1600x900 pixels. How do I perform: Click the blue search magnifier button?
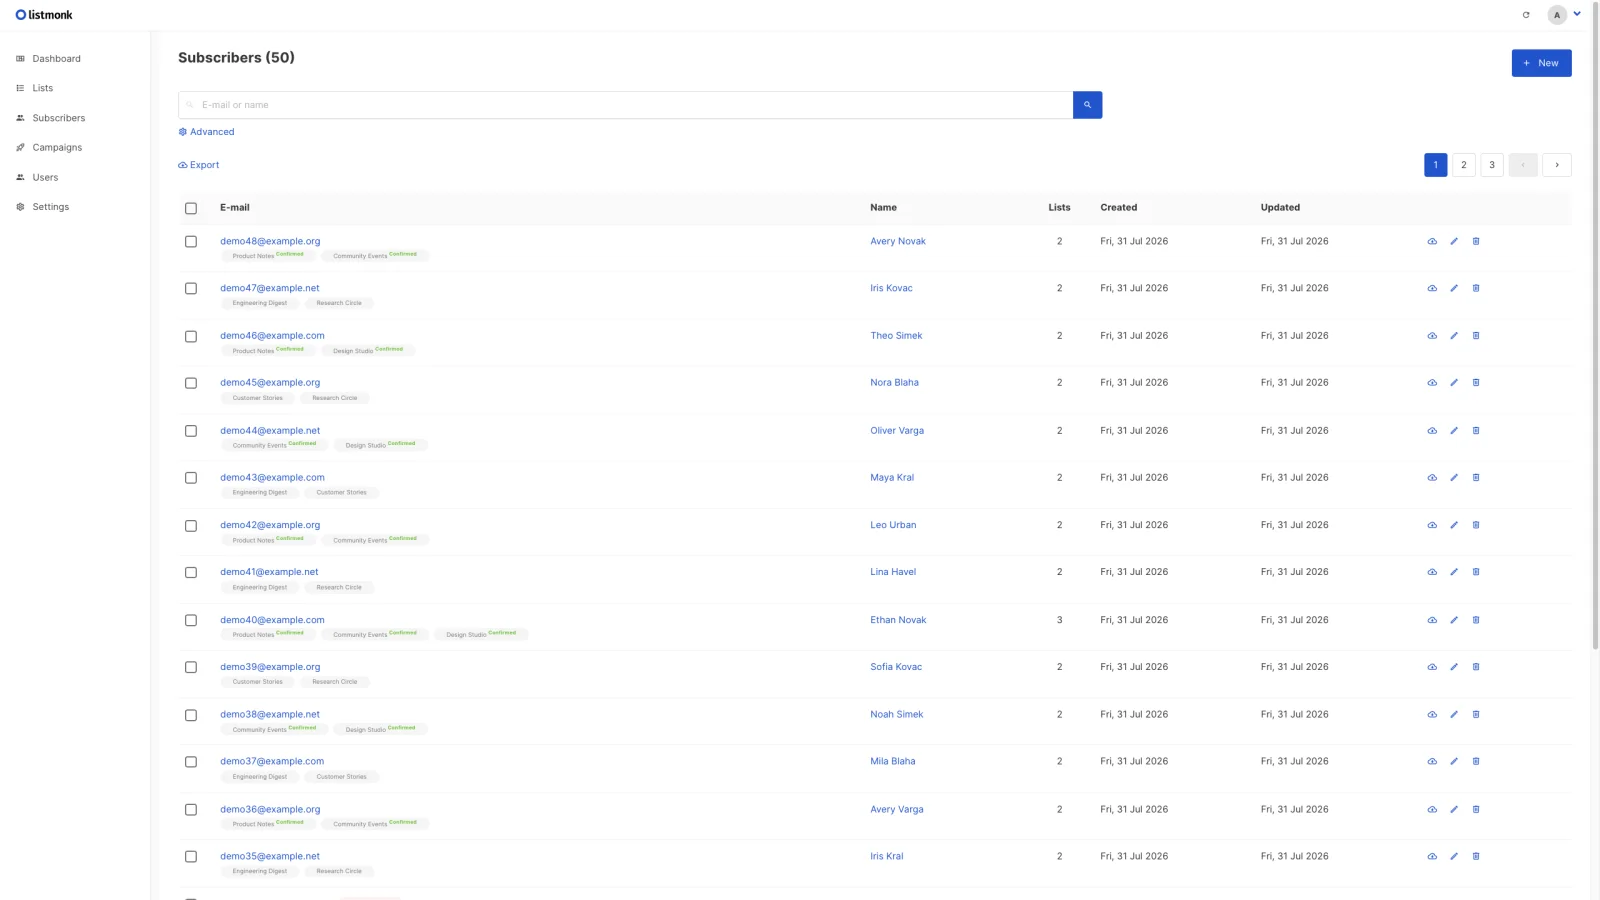[1087, 105]
